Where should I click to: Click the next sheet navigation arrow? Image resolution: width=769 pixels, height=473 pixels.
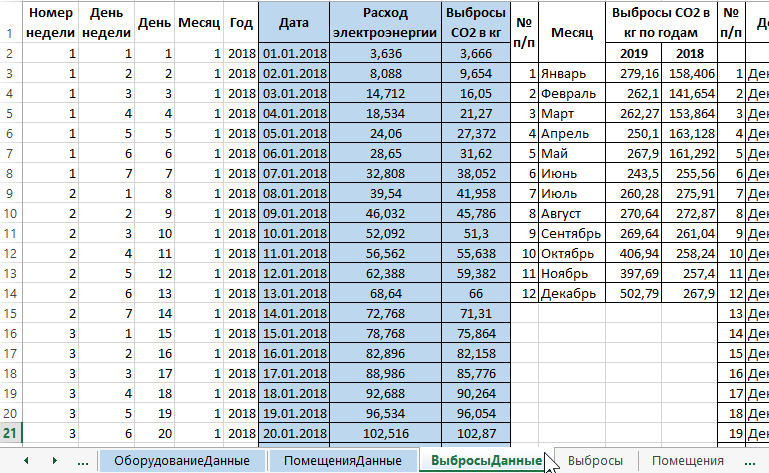54,460
